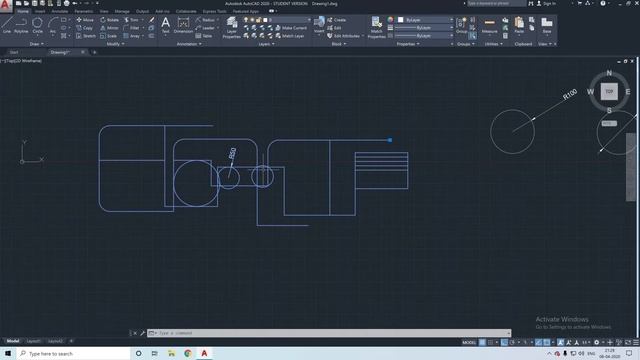Switch to the Layout1 tab
This screenshot has width=640, height=360.
pos(33,341)
